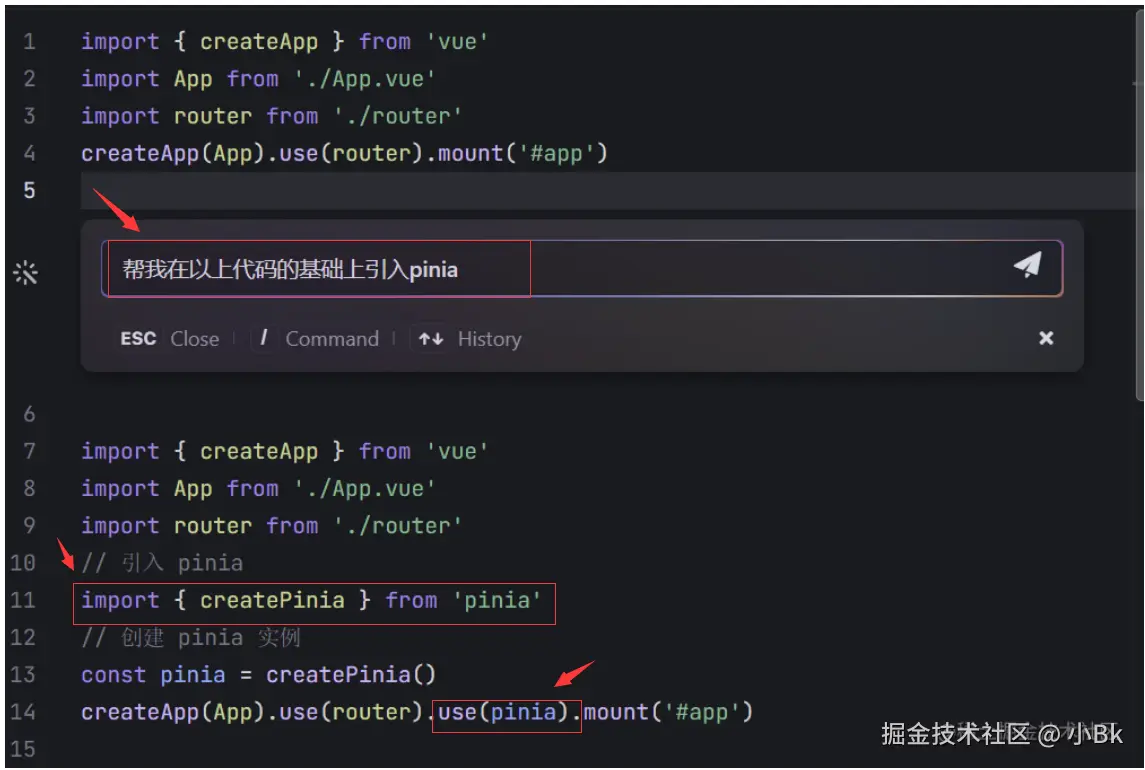Dismiss the inline prompt with X icon
The height and width of the screenshot is (770, 1145).
(1046, 338)
